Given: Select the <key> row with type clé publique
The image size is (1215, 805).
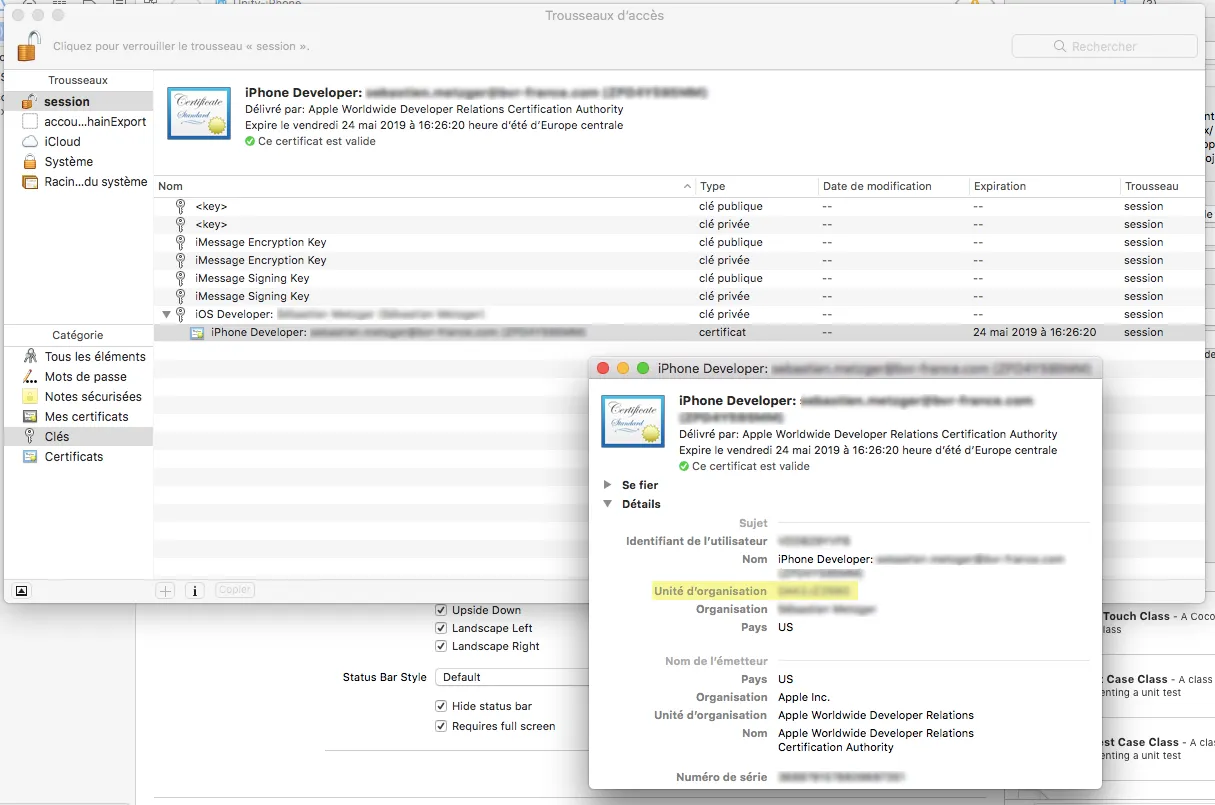Looking at the screenshot, I should point(679,206).
